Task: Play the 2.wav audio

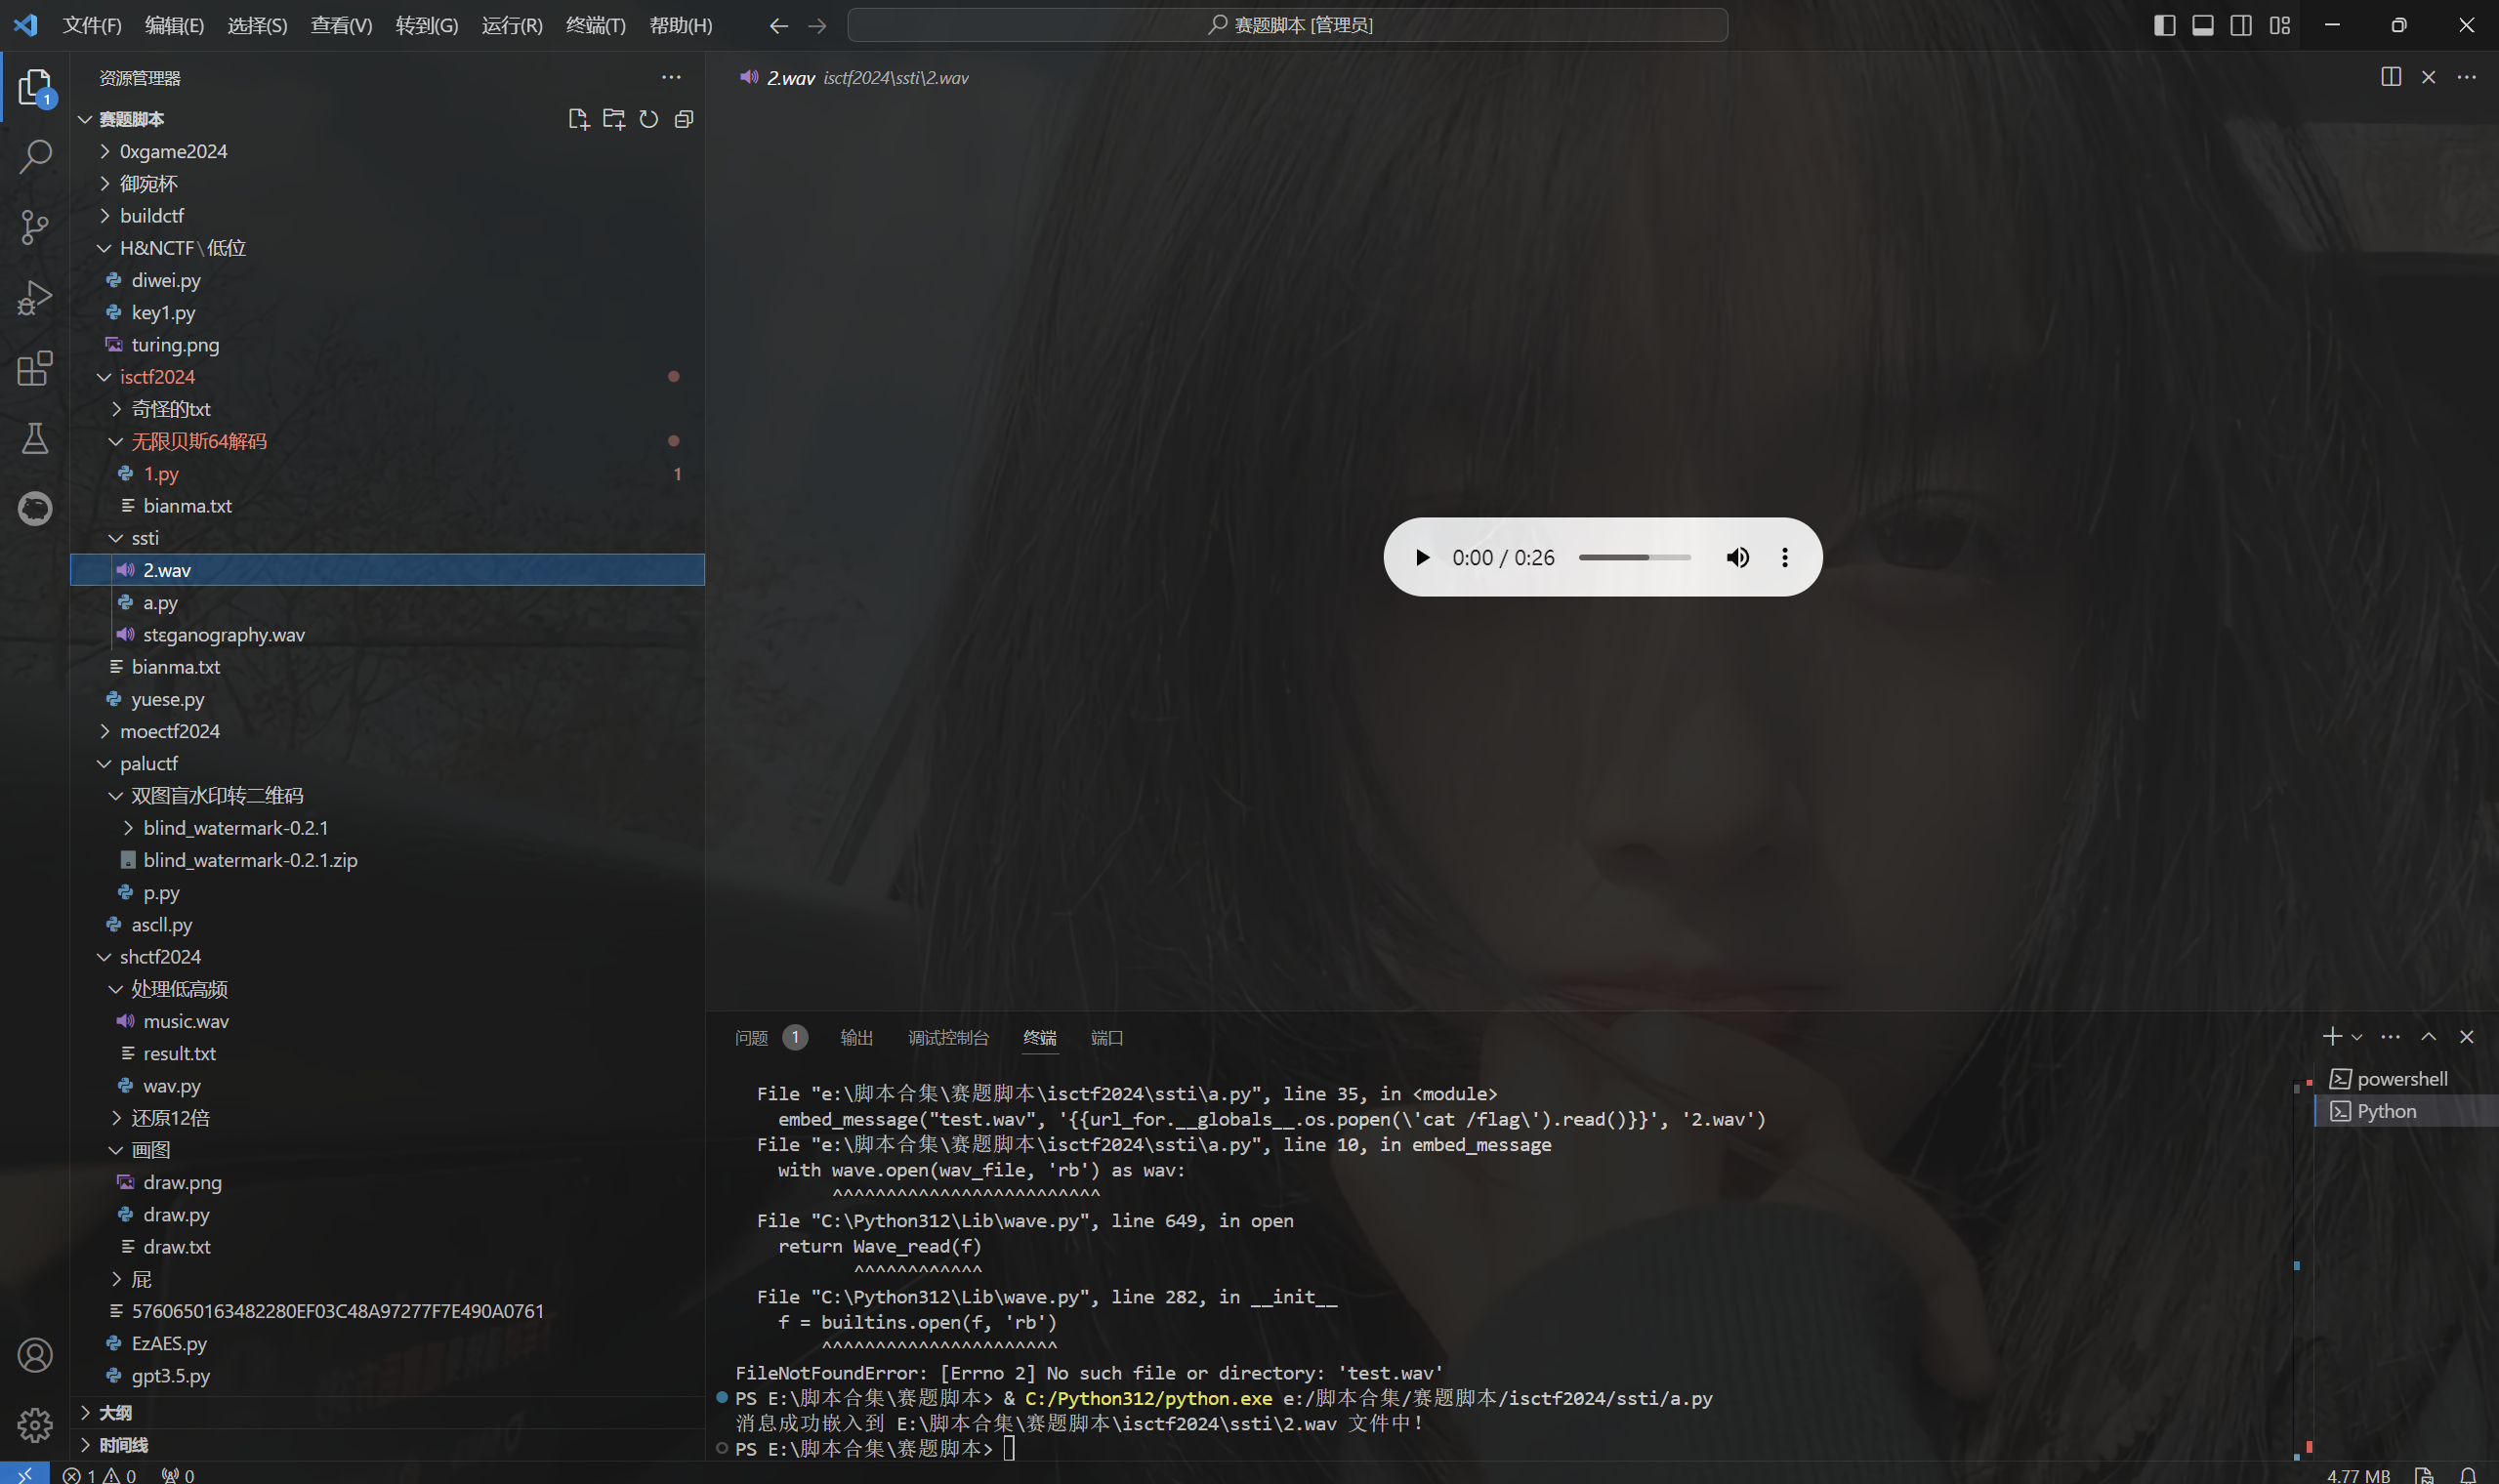Action: 1422,557
